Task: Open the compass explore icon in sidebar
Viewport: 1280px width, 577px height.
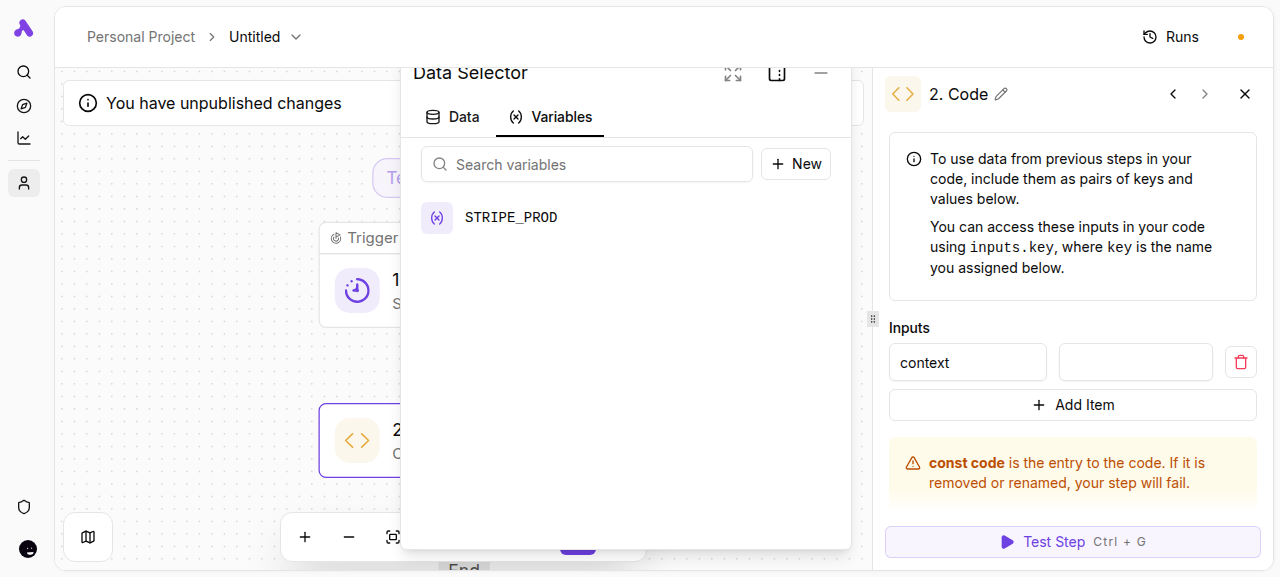Action: click(x=24, y=106)
